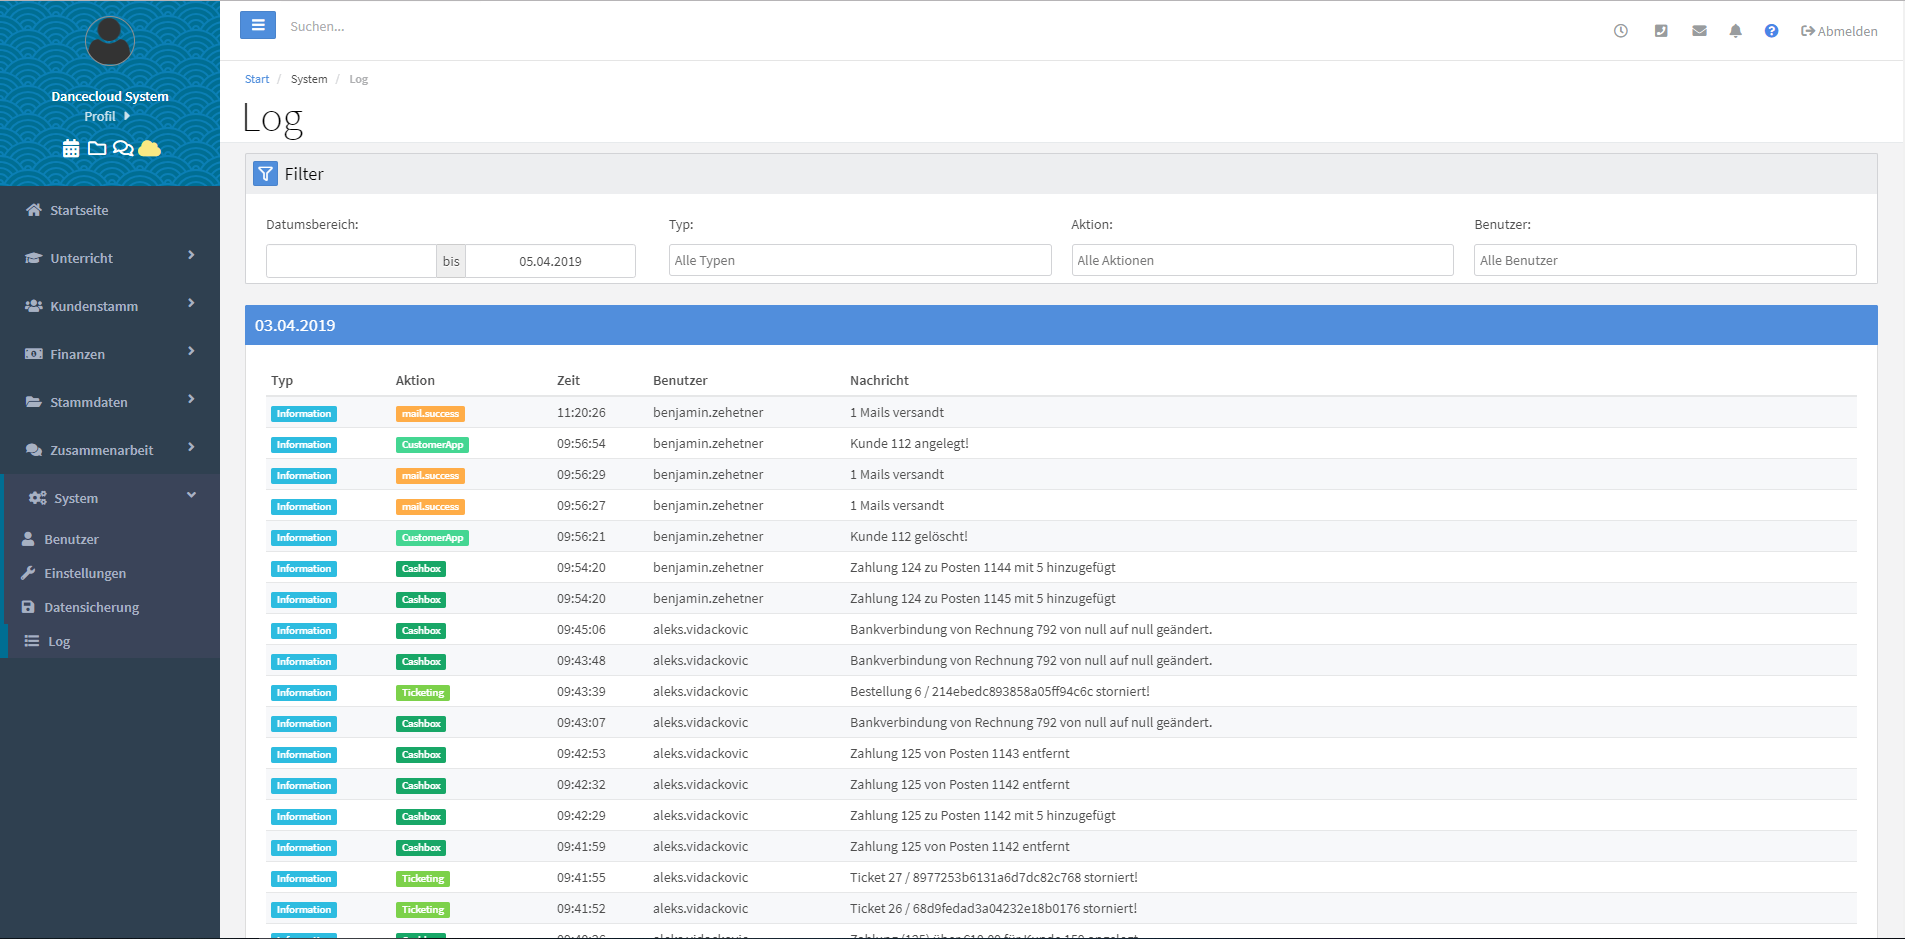Viewport: 1905px width, 939px height.
Task: Expand the Unterricht sidebar menu
Action: point(110,258)
